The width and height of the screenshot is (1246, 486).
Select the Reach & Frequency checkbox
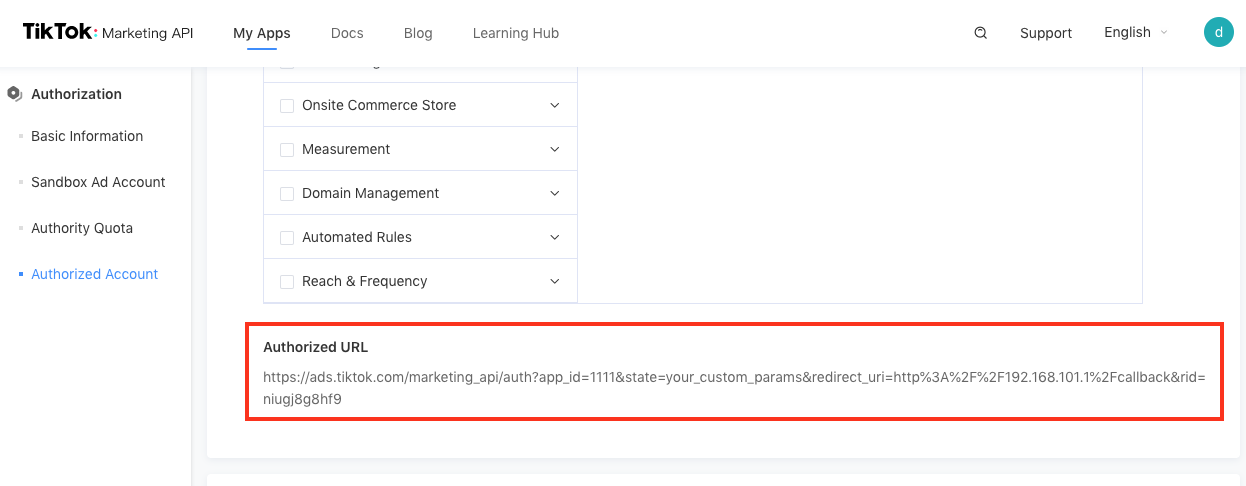[287, 282]
